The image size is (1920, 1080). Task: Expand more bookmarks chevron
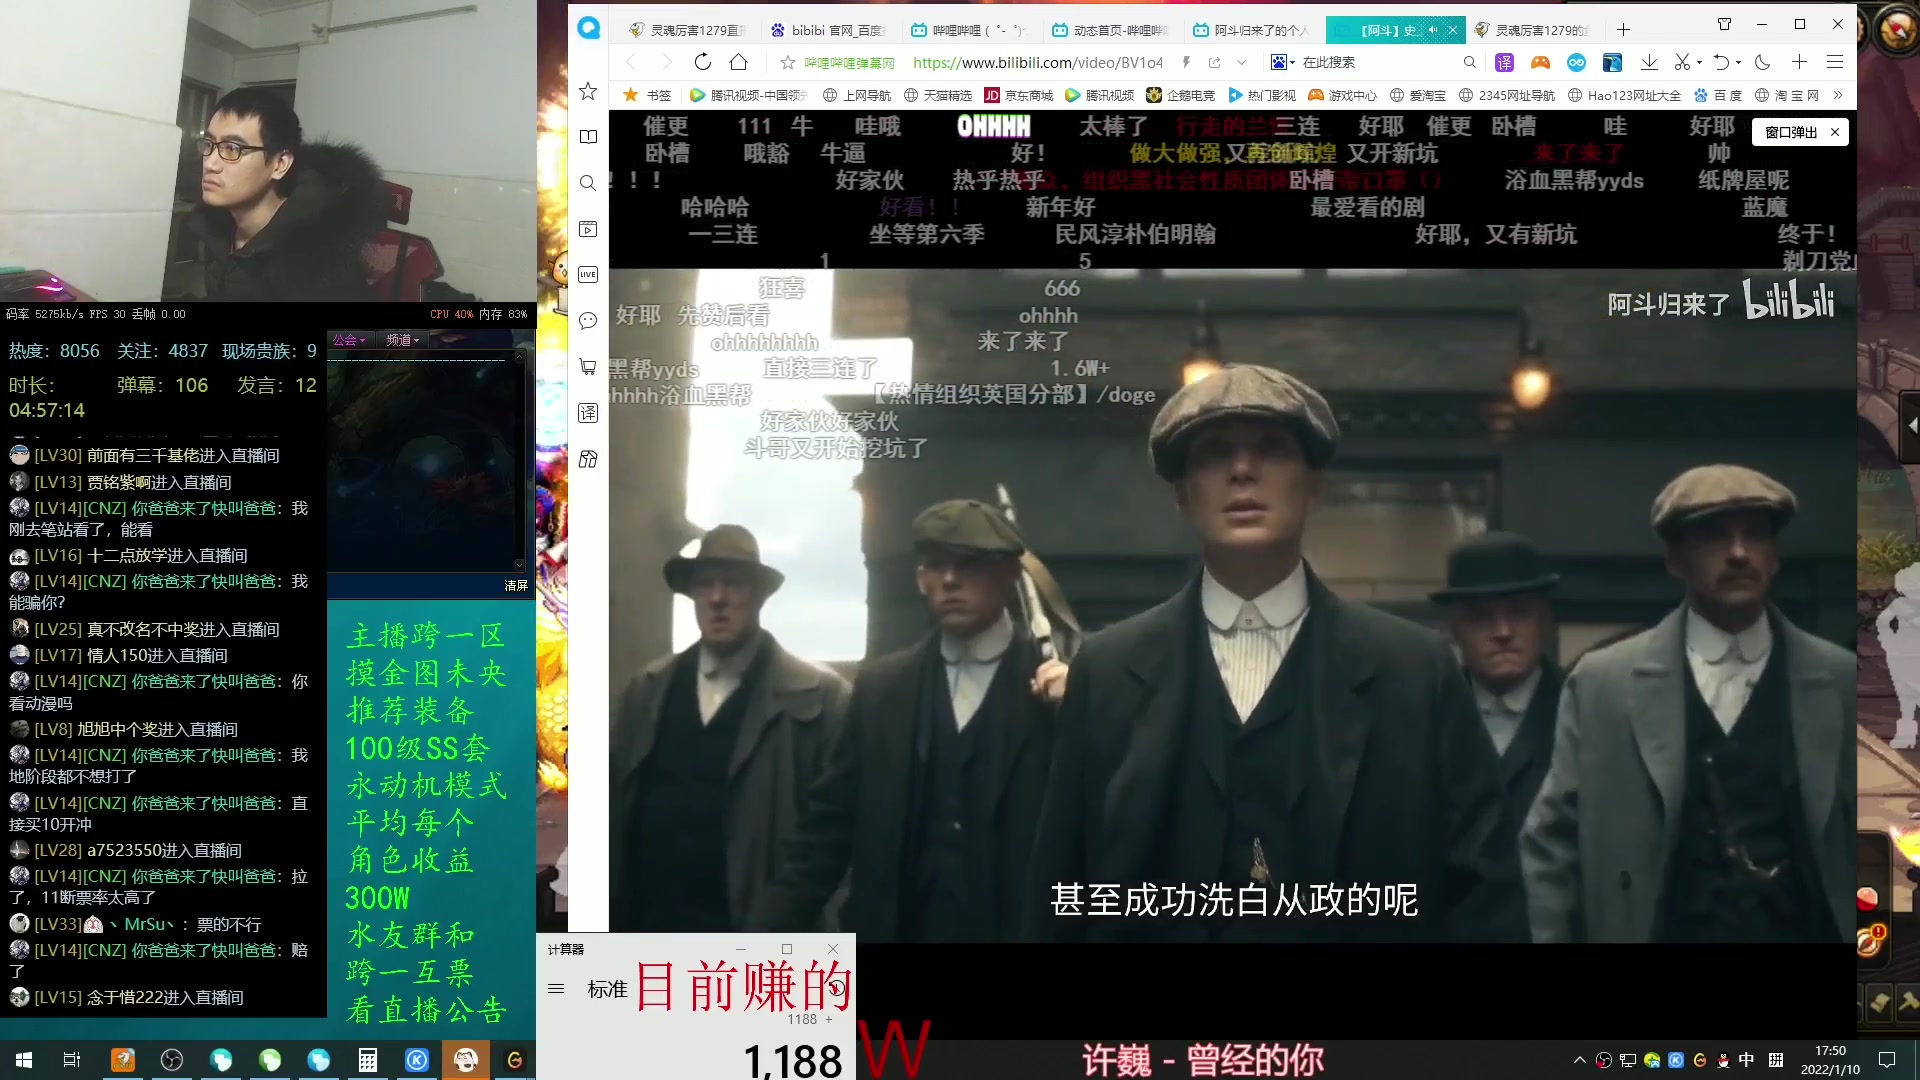tap(1837, 95)
